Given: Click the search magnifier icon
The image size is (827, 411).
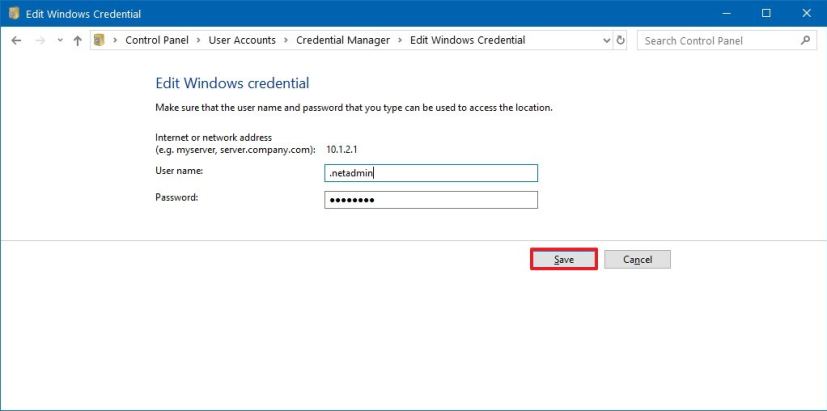Looking at the screenshot, I should coord(805,40).
